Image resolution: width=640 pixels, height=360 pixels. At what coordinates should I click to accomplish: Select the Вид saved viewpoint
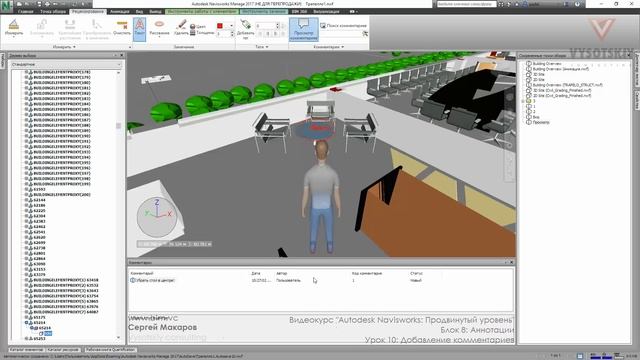(x=536, y=117)
